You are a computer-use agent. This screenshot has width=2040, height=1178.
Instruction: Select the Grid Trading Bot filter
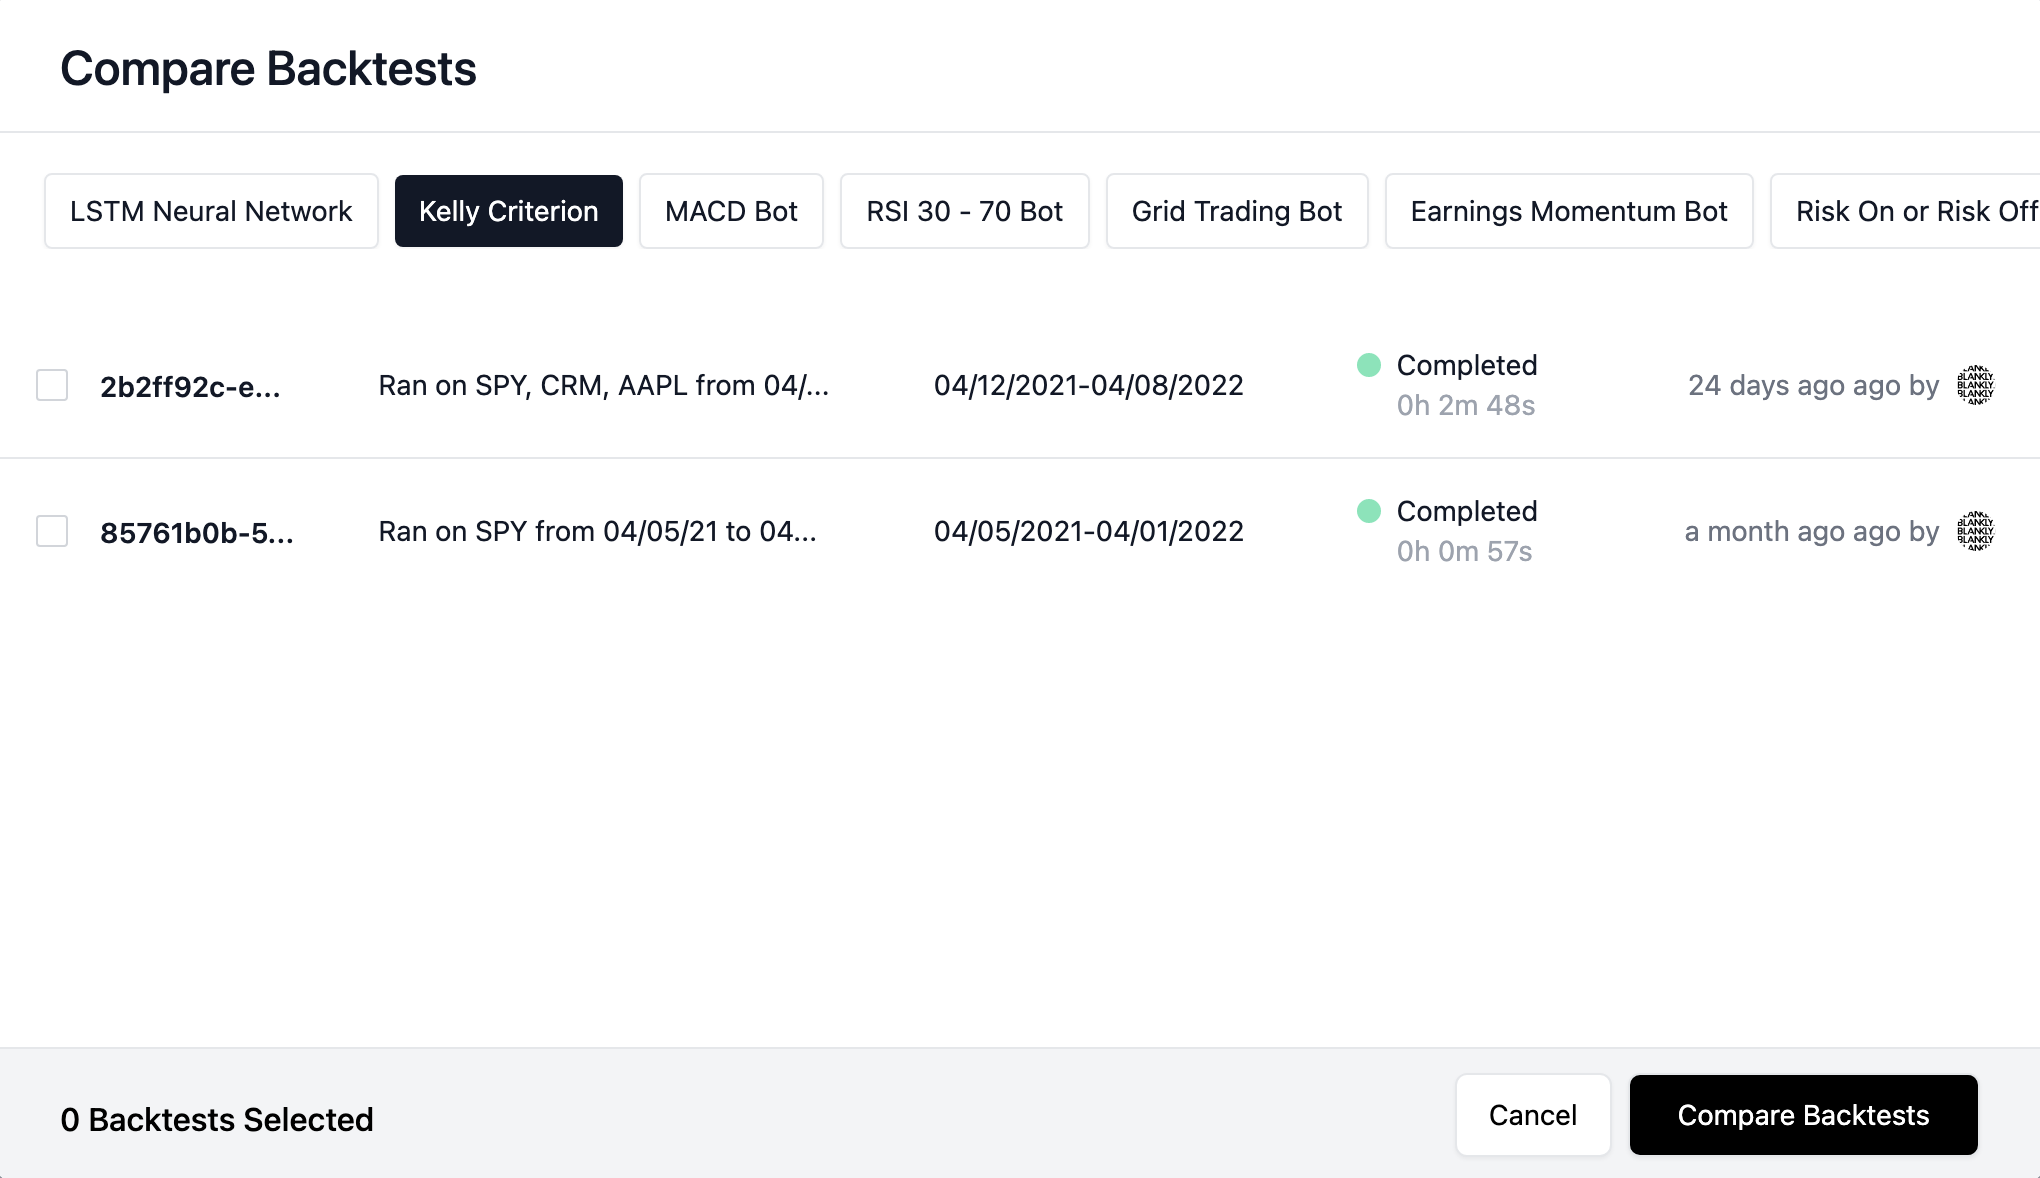pyautogui.click(x=1237, y=211)
